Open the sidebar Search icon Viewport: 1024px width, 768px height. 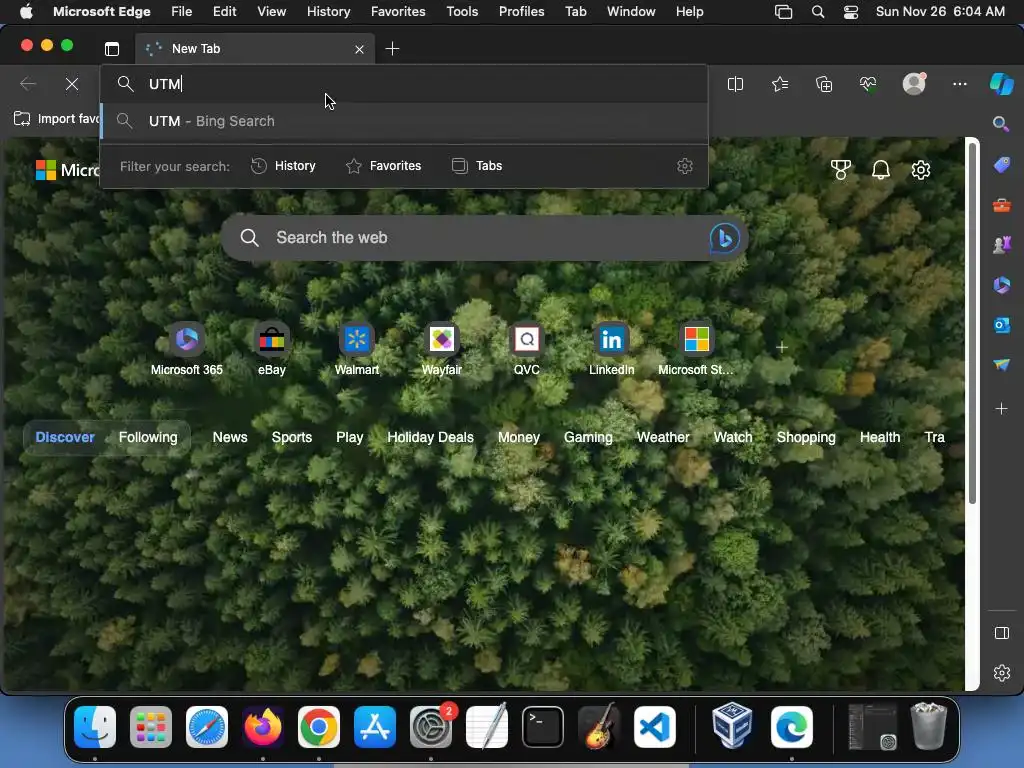click(1001, 123)
